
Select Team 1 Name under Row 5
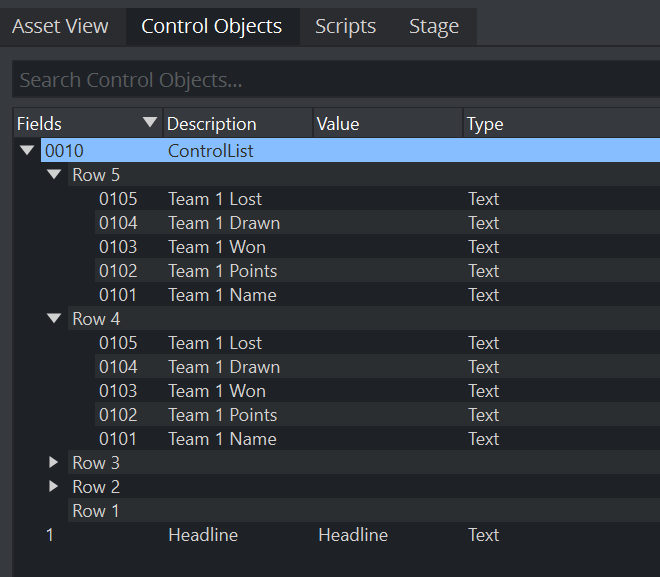pyautogui.click(x=377, y=295)
